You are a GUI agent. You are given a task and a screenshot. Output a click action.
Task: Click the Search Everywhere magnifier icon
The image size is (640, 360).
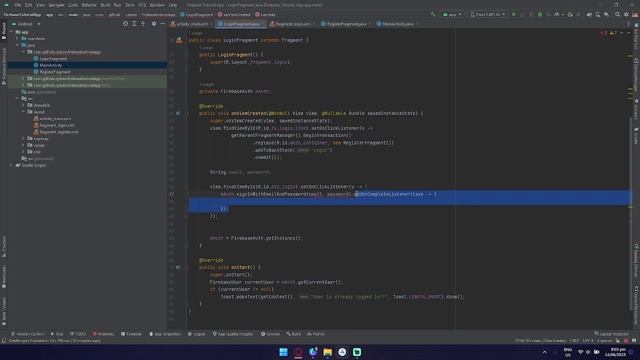tap(617, 15)
